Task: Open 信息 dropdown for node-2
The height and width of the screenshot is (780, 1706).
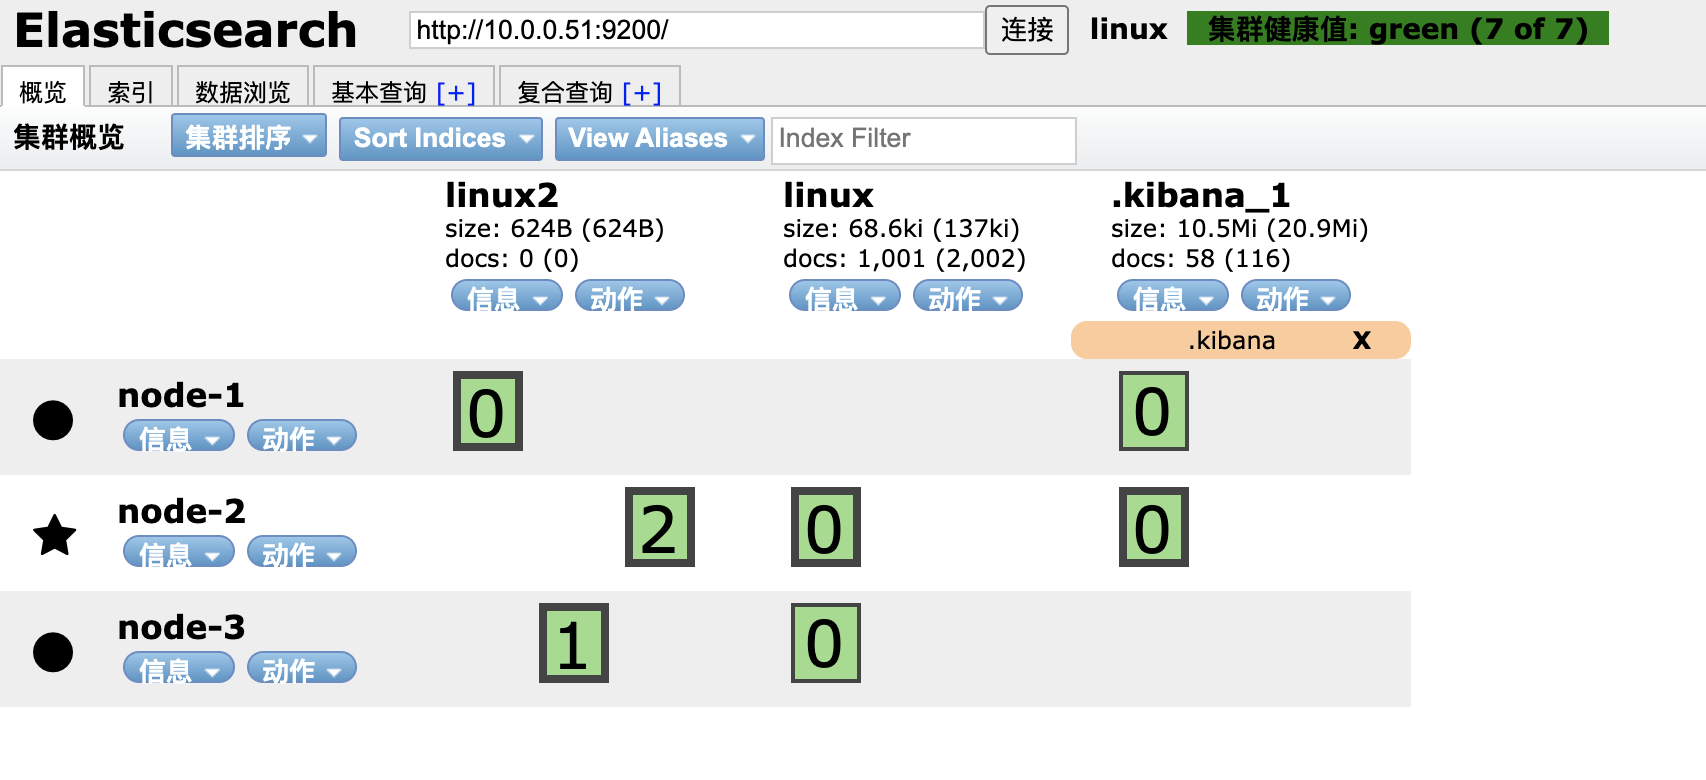Action: (179, 552)
